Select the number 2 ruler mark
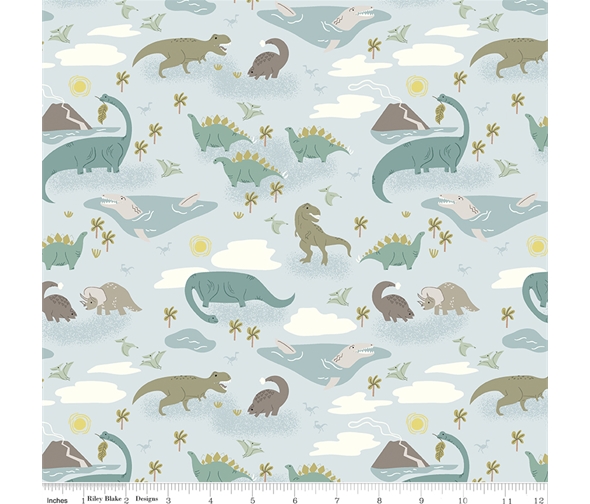590x504 pixels. point(126,501)
